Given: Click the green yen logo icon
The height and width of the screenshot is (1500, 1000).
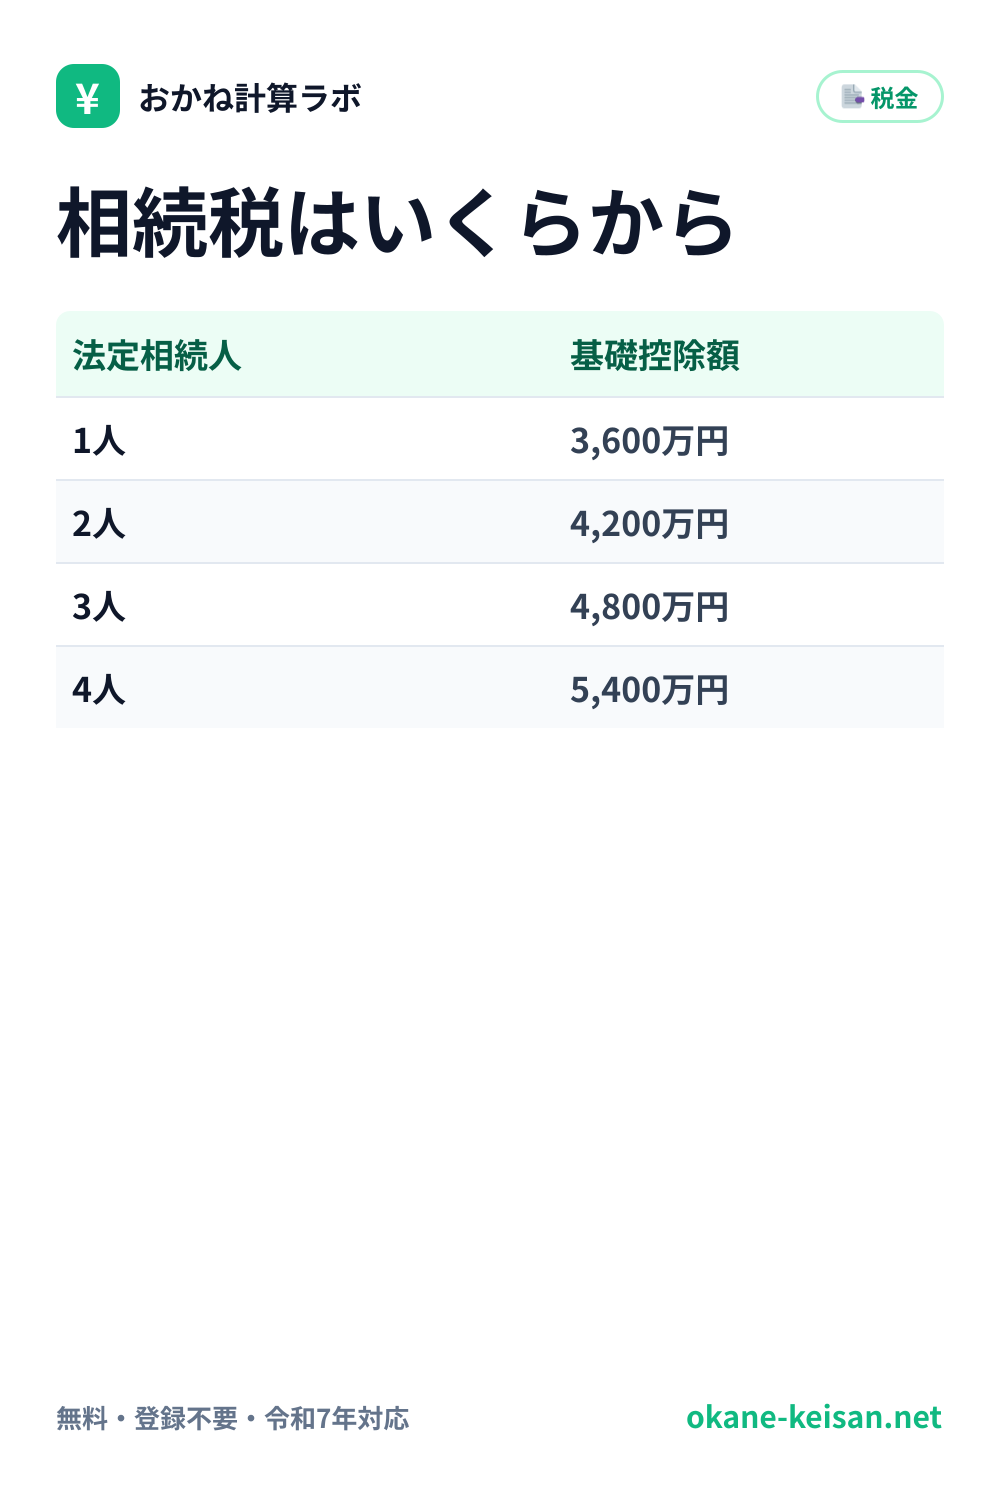Looking at the screenshot, I should (x=88, y=96).
